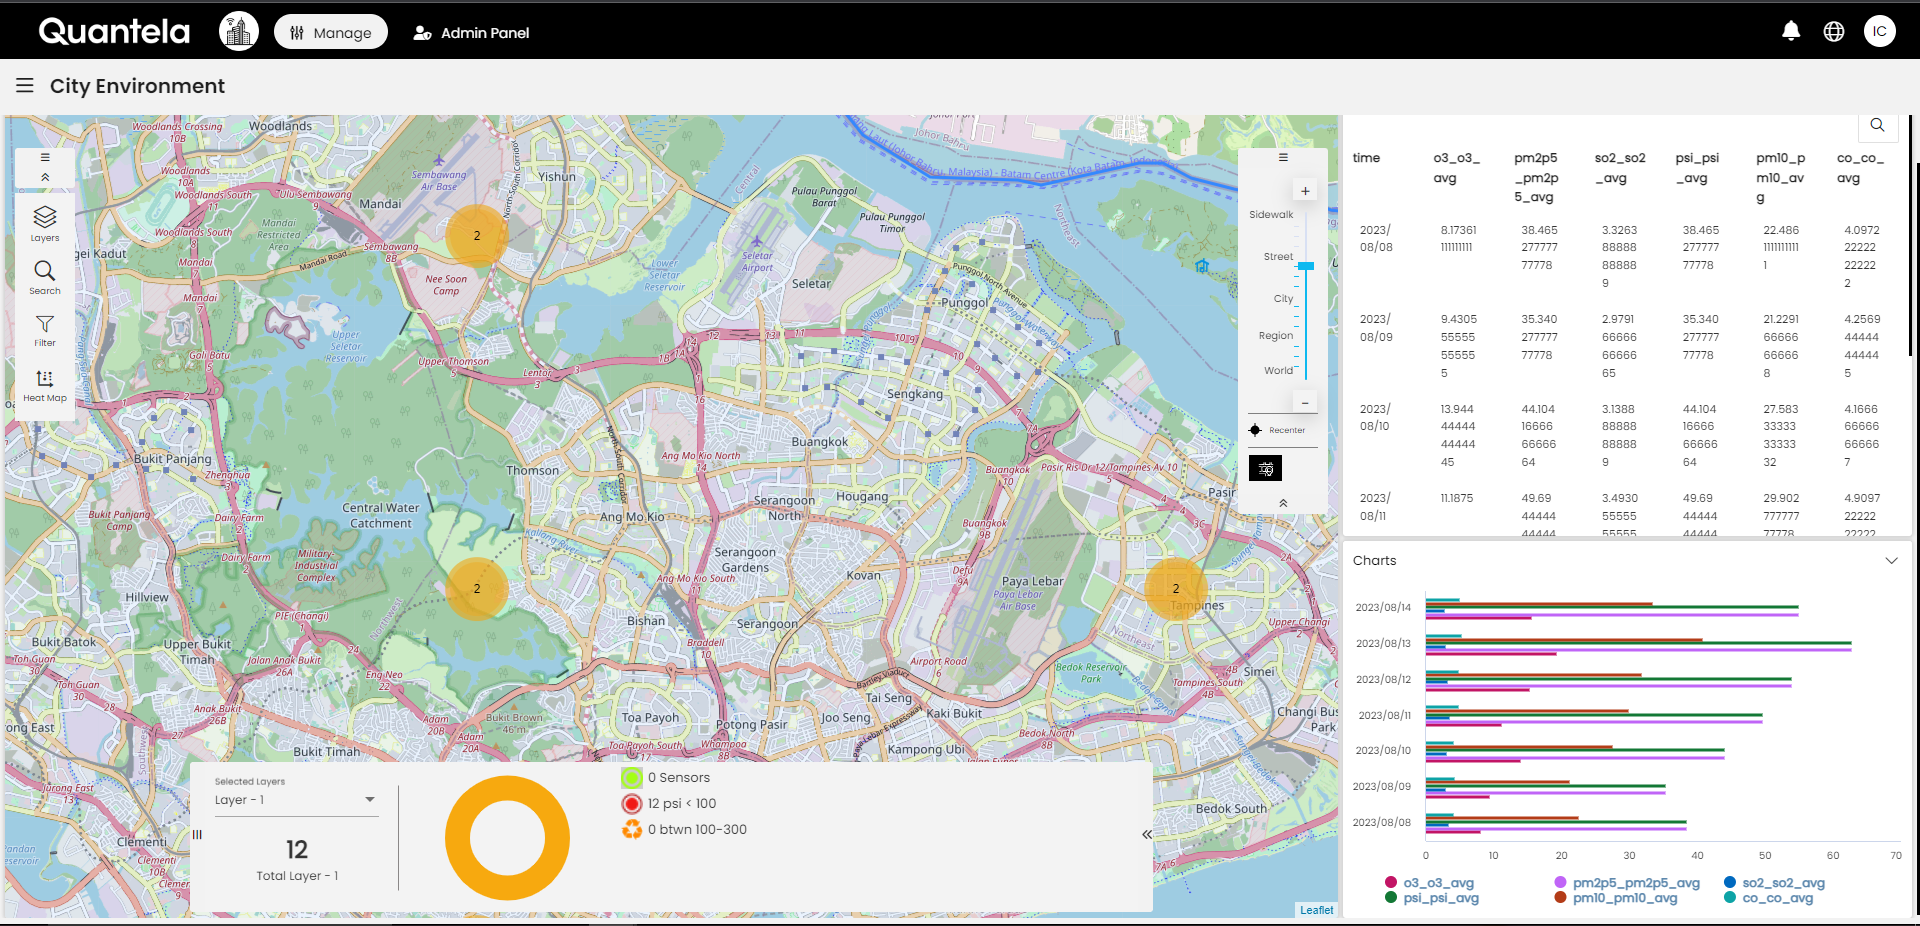The width and height of the screenshot is (1920, 926).
Task: Click the pm10_pm10_avg column header
Action: point(1781,178)
